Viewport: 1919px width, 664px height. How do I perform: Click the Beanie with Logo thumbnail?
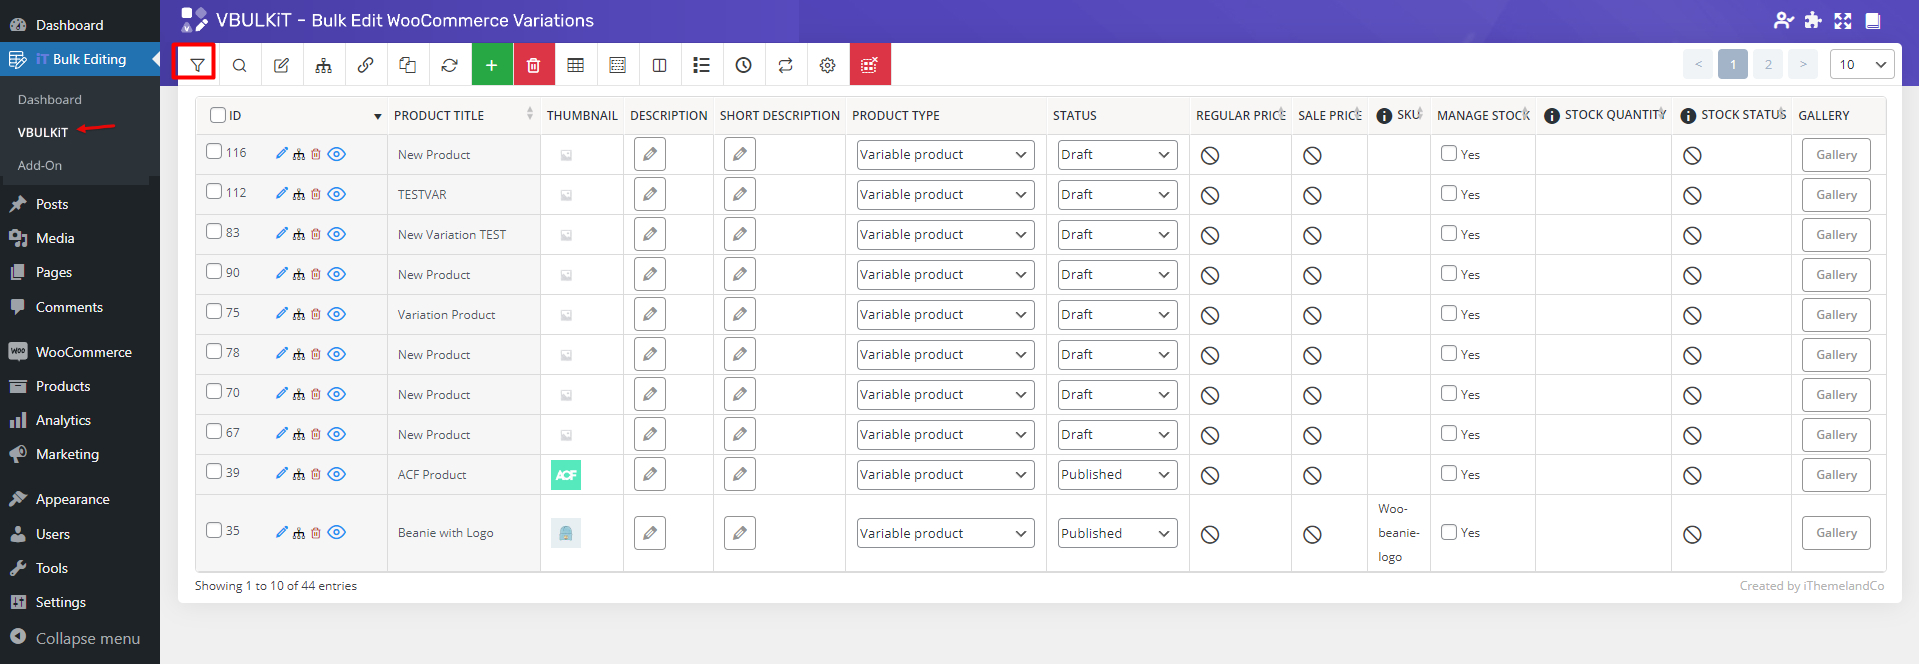(x=566, y=533)
